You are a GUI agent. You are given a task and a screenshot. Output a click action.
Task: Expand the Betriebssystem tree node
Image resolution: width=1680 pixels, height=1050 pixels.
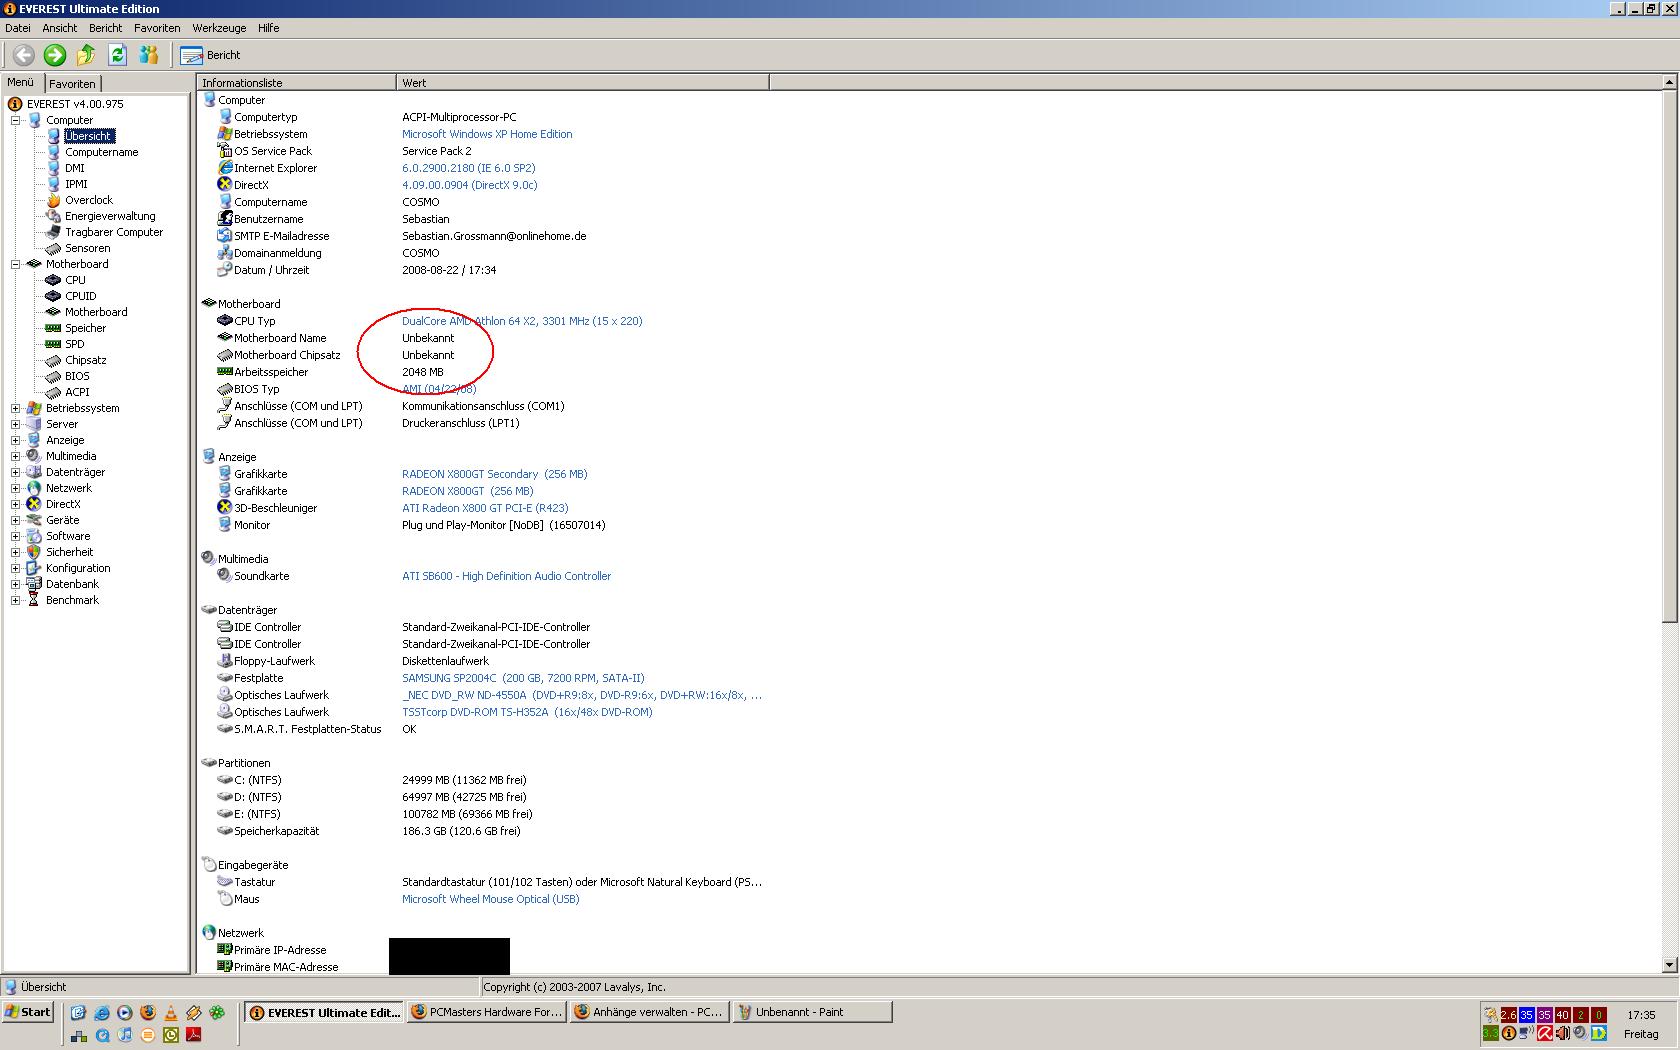(16, 408)
